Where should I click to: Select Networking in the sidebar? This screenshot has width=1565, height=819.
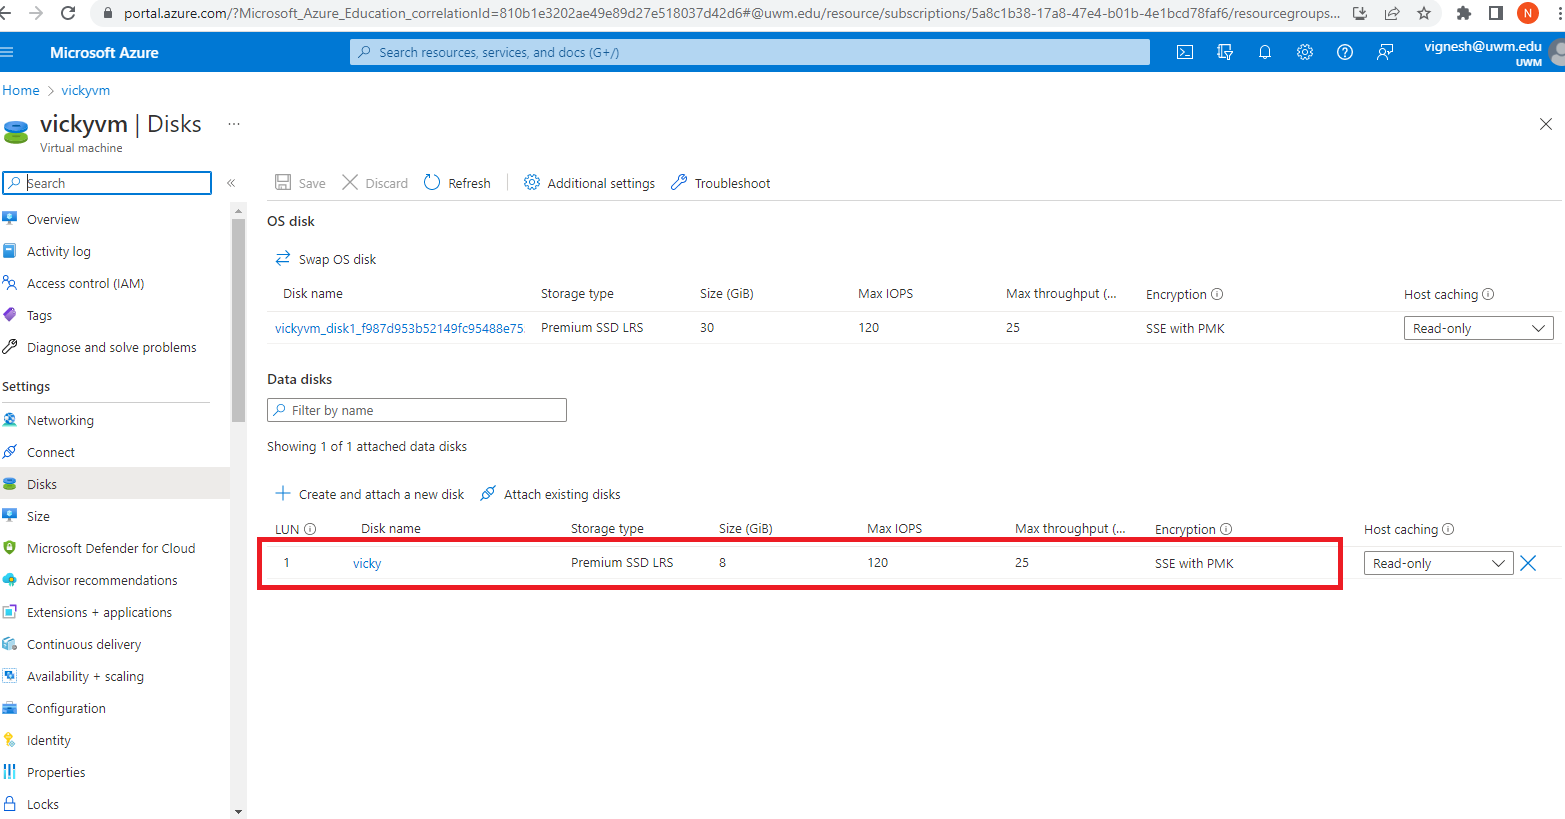pyautogui.click(x=60, y=419)
